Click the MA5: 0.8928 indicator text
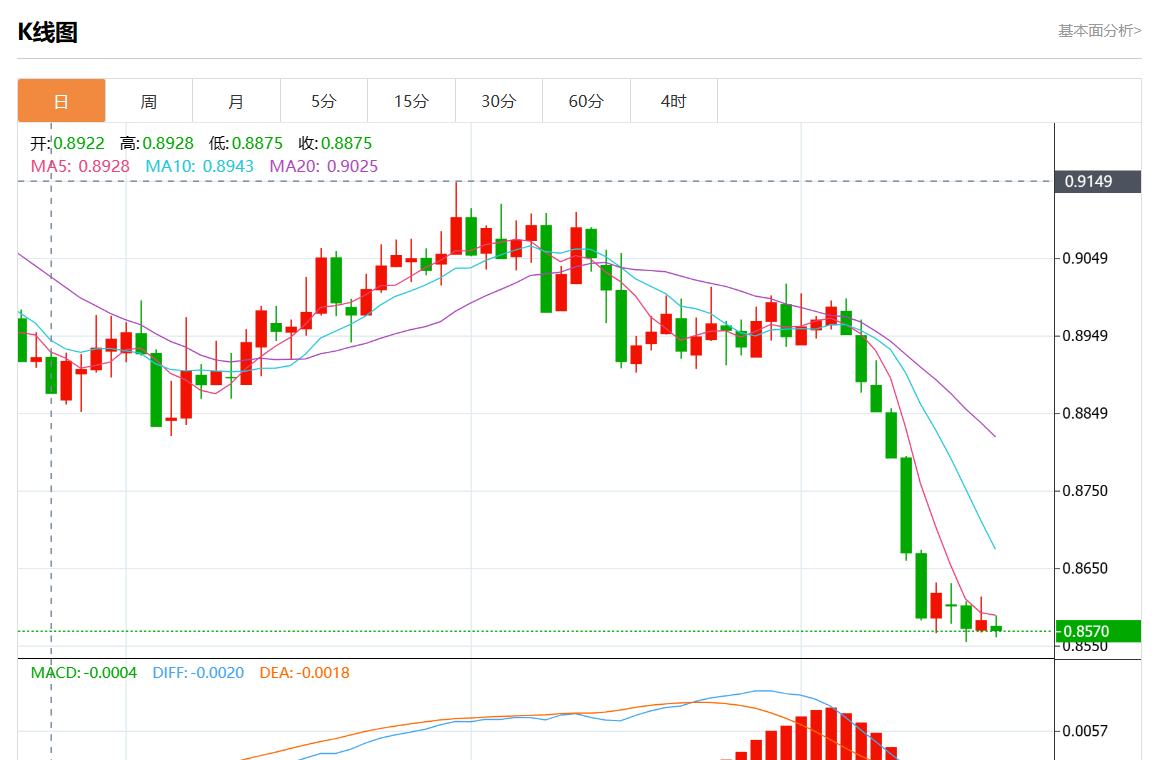Viewport: 1162px width, 760px height. click(80, 166)
